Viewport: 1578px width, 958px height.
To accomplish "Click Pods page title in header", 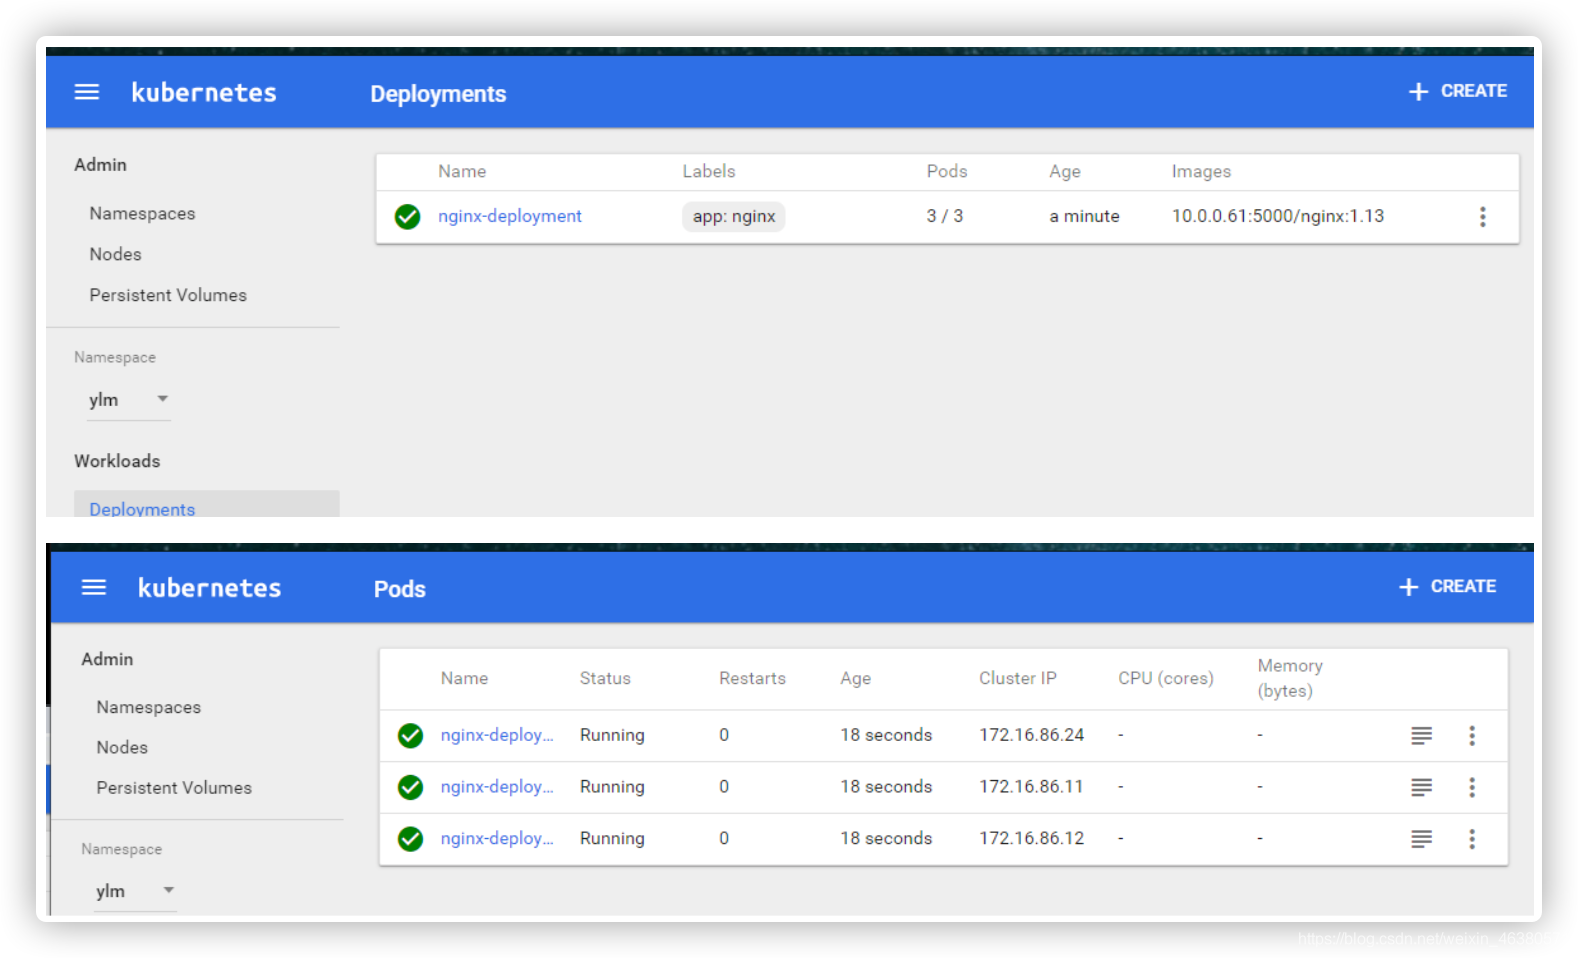I will point(400,589).
